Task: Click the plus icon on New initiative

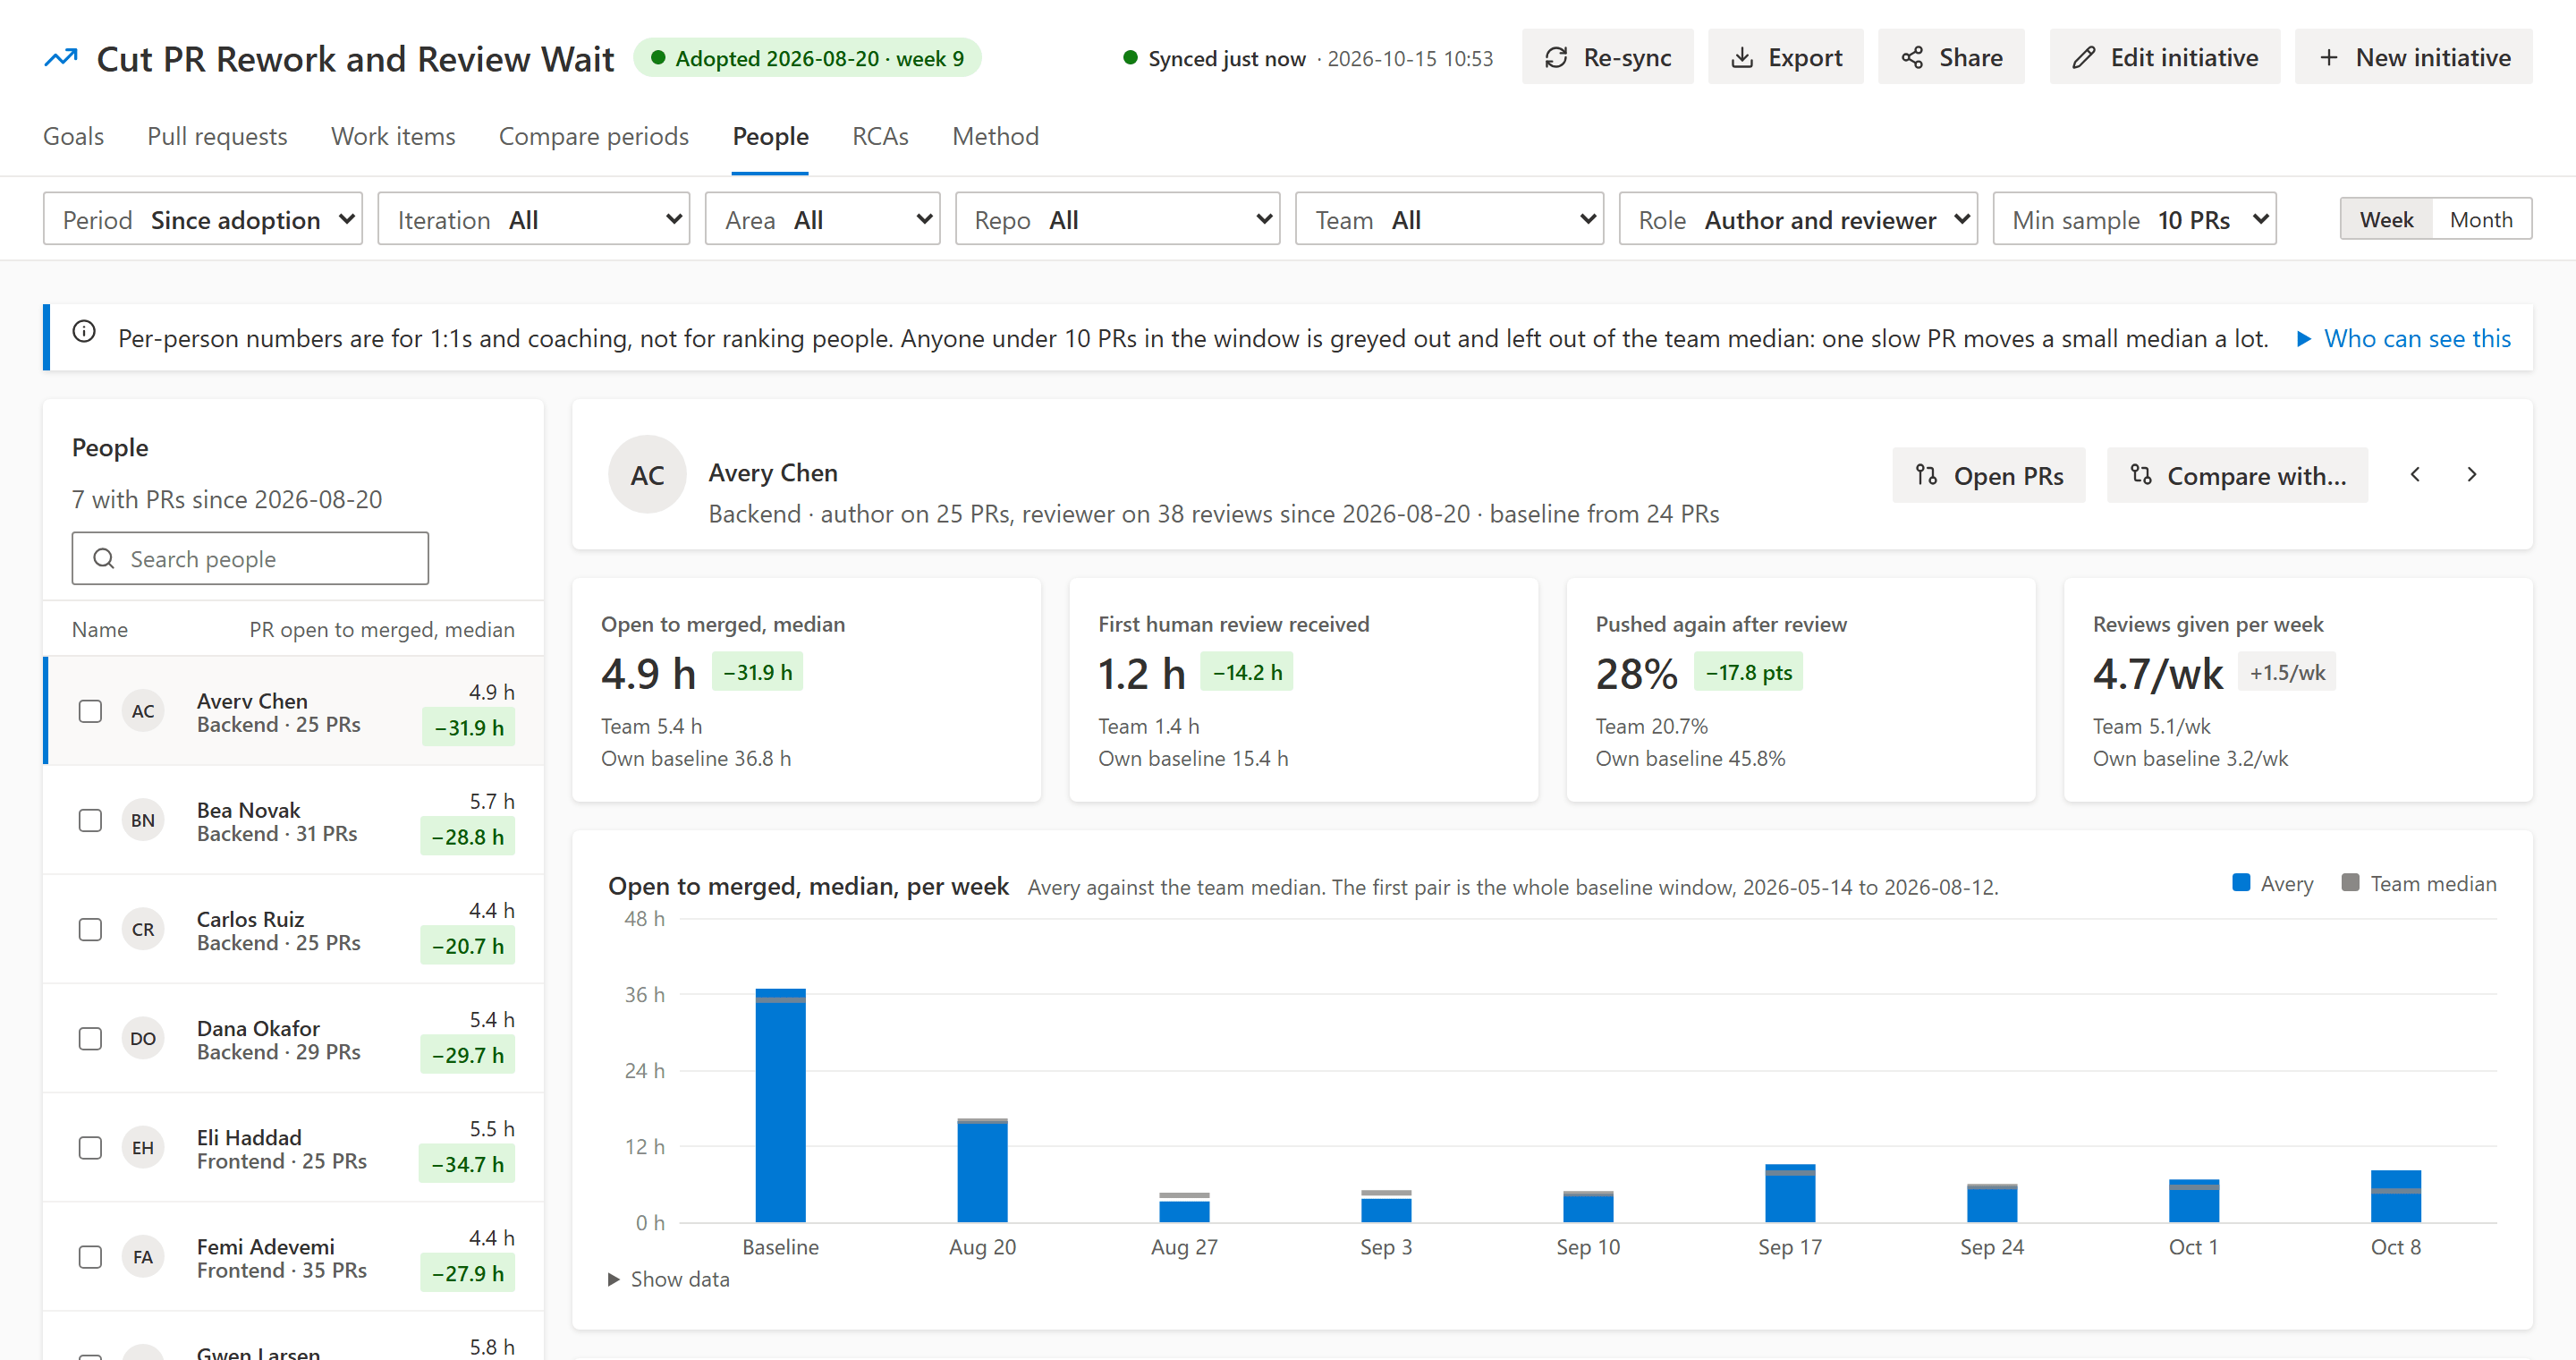Action: tap(2329, 58)
